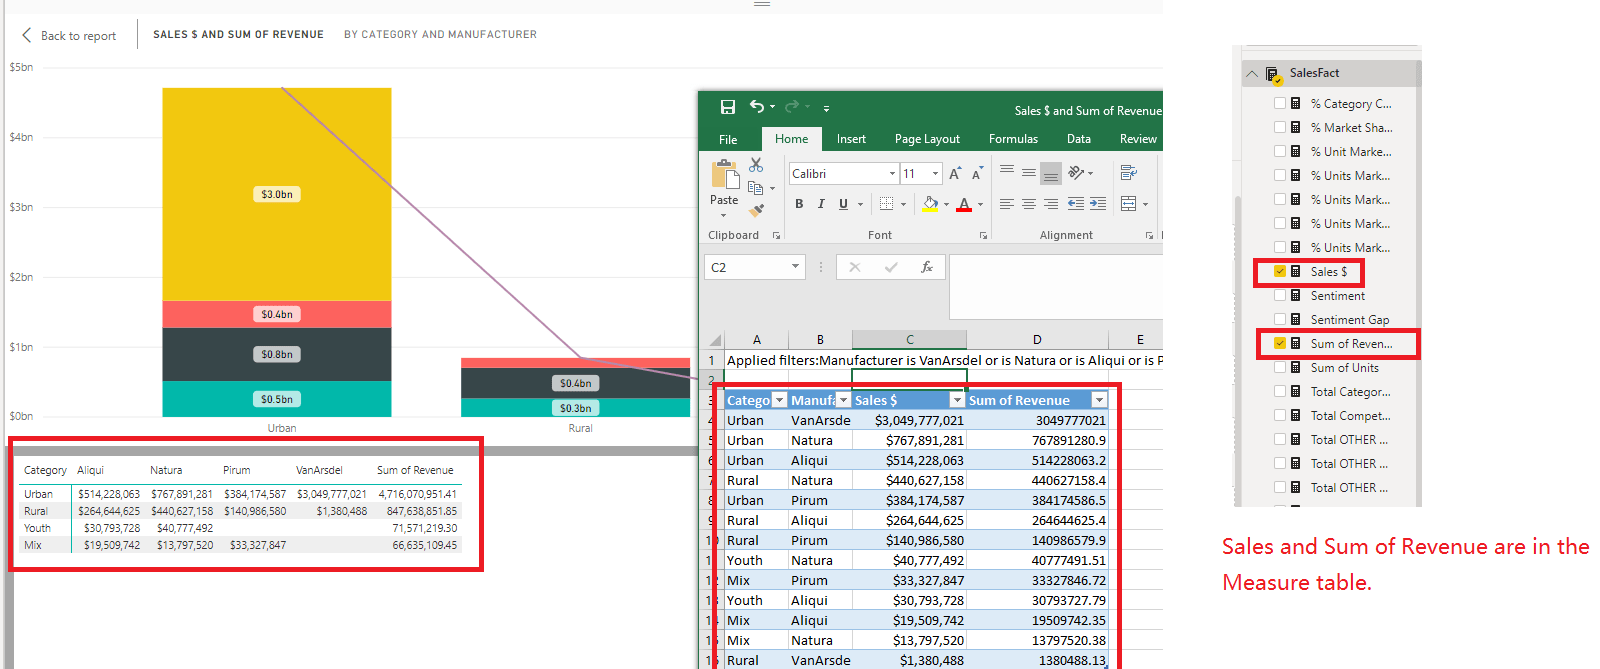This screenshot has width=1600, height=669.
Task: Set bottom vertical alignment
Action: (x=1051, y=173)
